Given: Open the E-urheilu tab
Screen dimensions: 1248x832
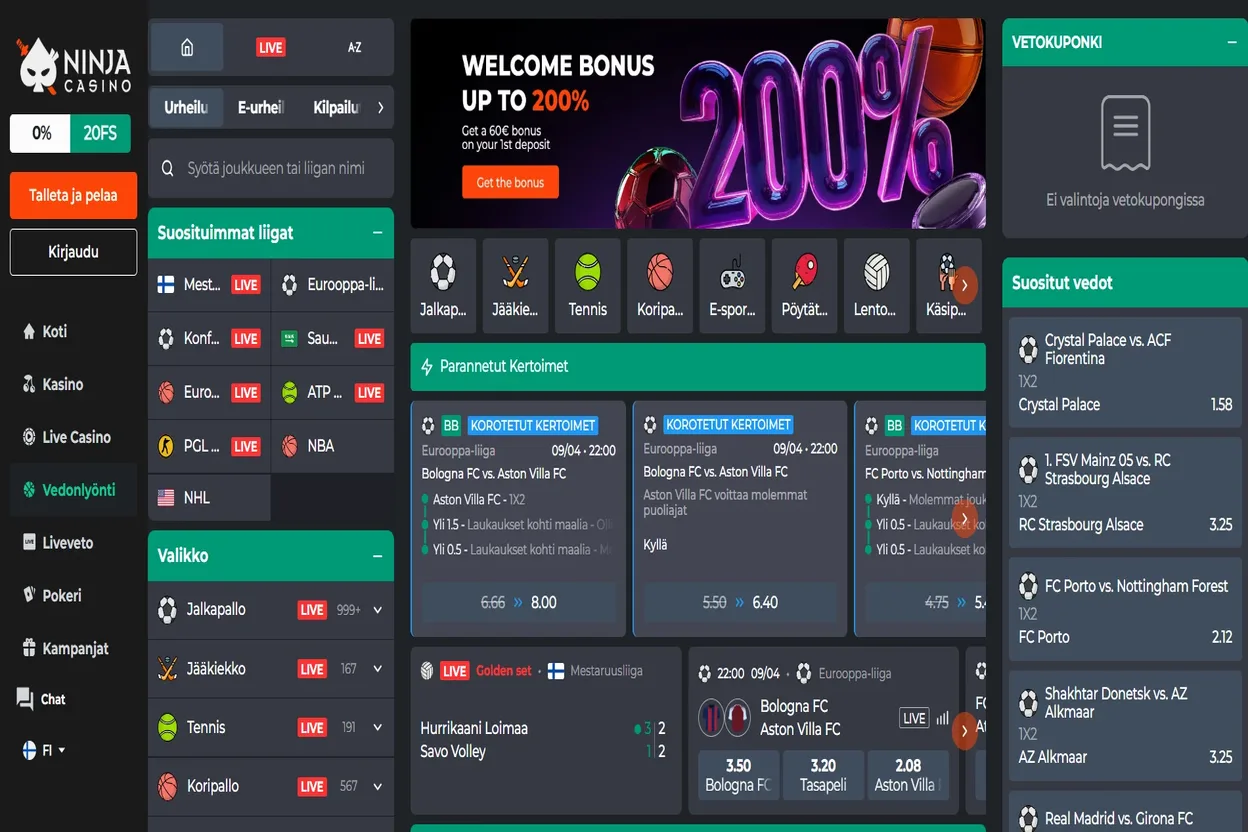Looking at the screenshot, I should click(260, 108).
